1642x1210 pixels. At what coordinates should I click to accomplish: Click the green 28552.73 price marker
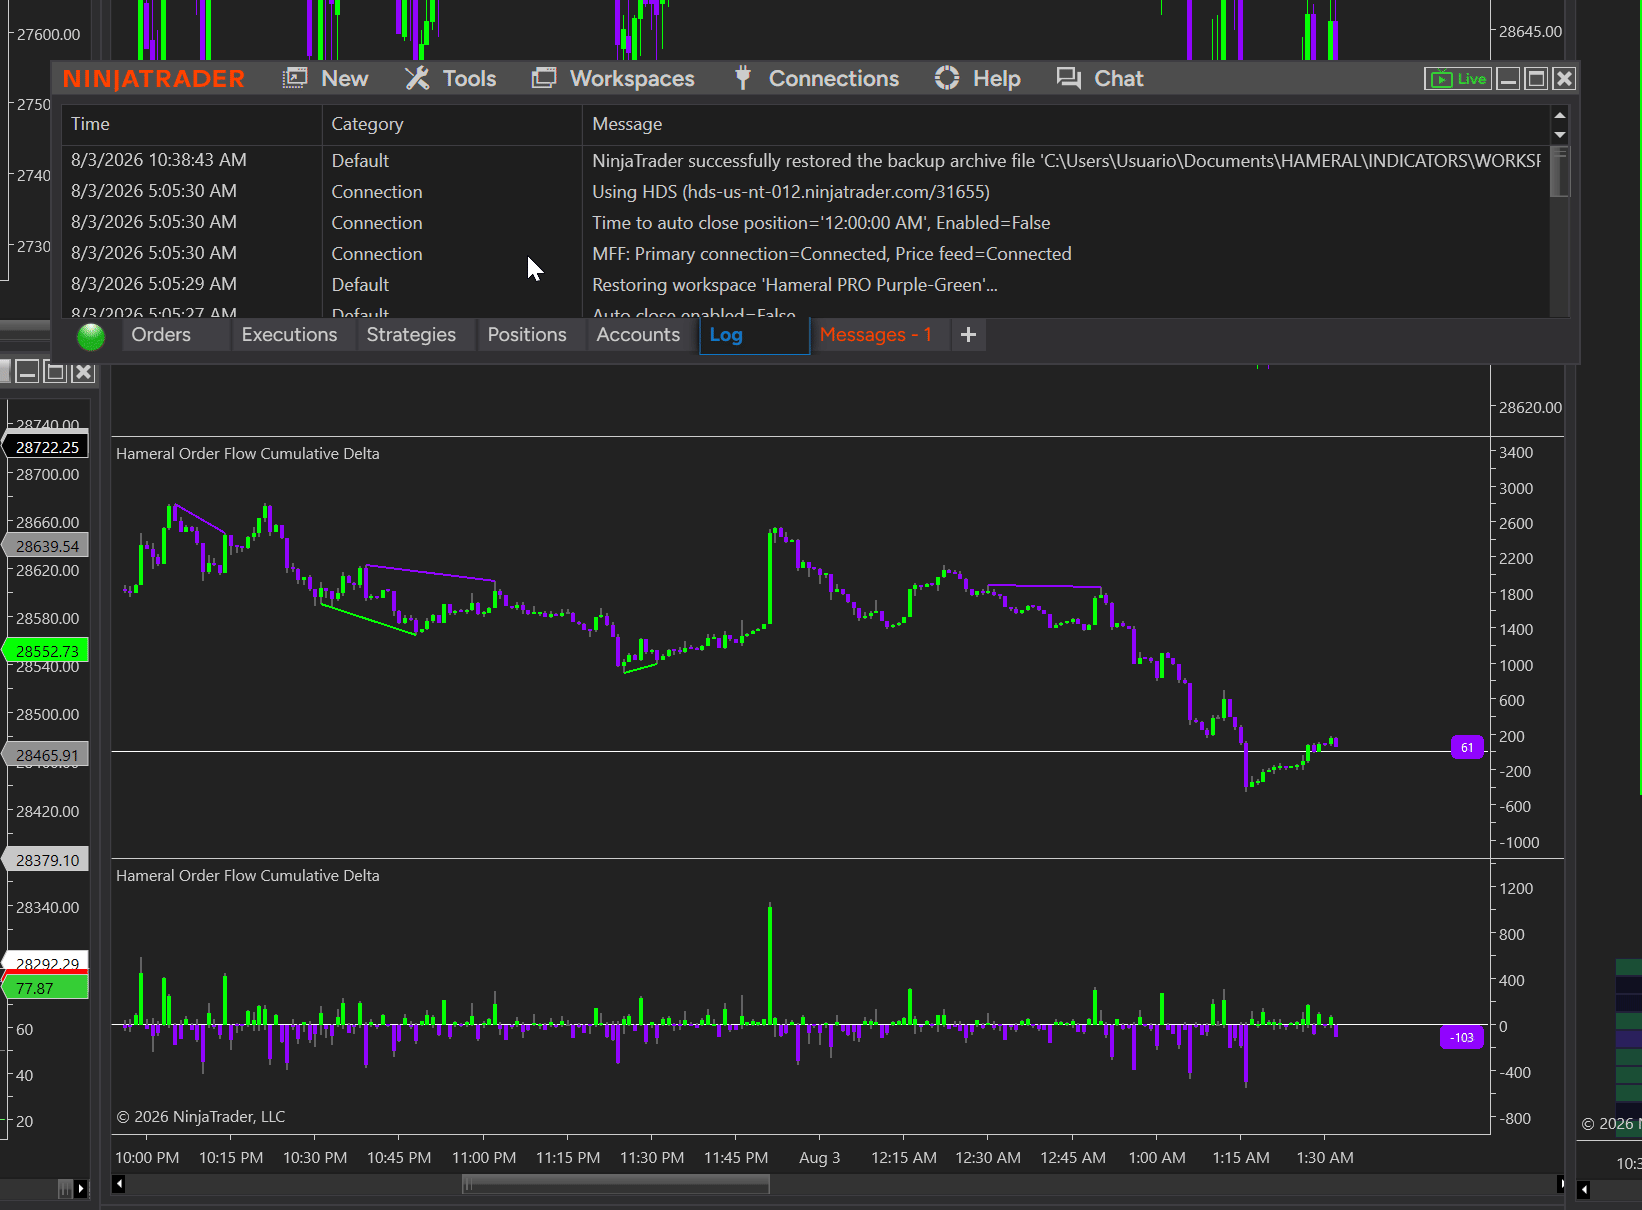[47, 651]
